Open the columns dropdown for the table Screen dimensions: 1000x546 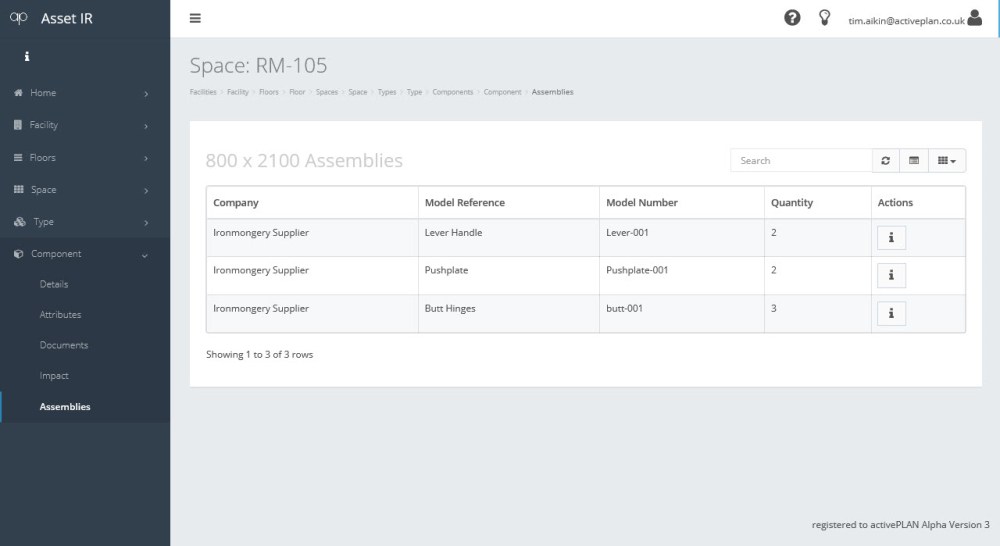(947, 160)
